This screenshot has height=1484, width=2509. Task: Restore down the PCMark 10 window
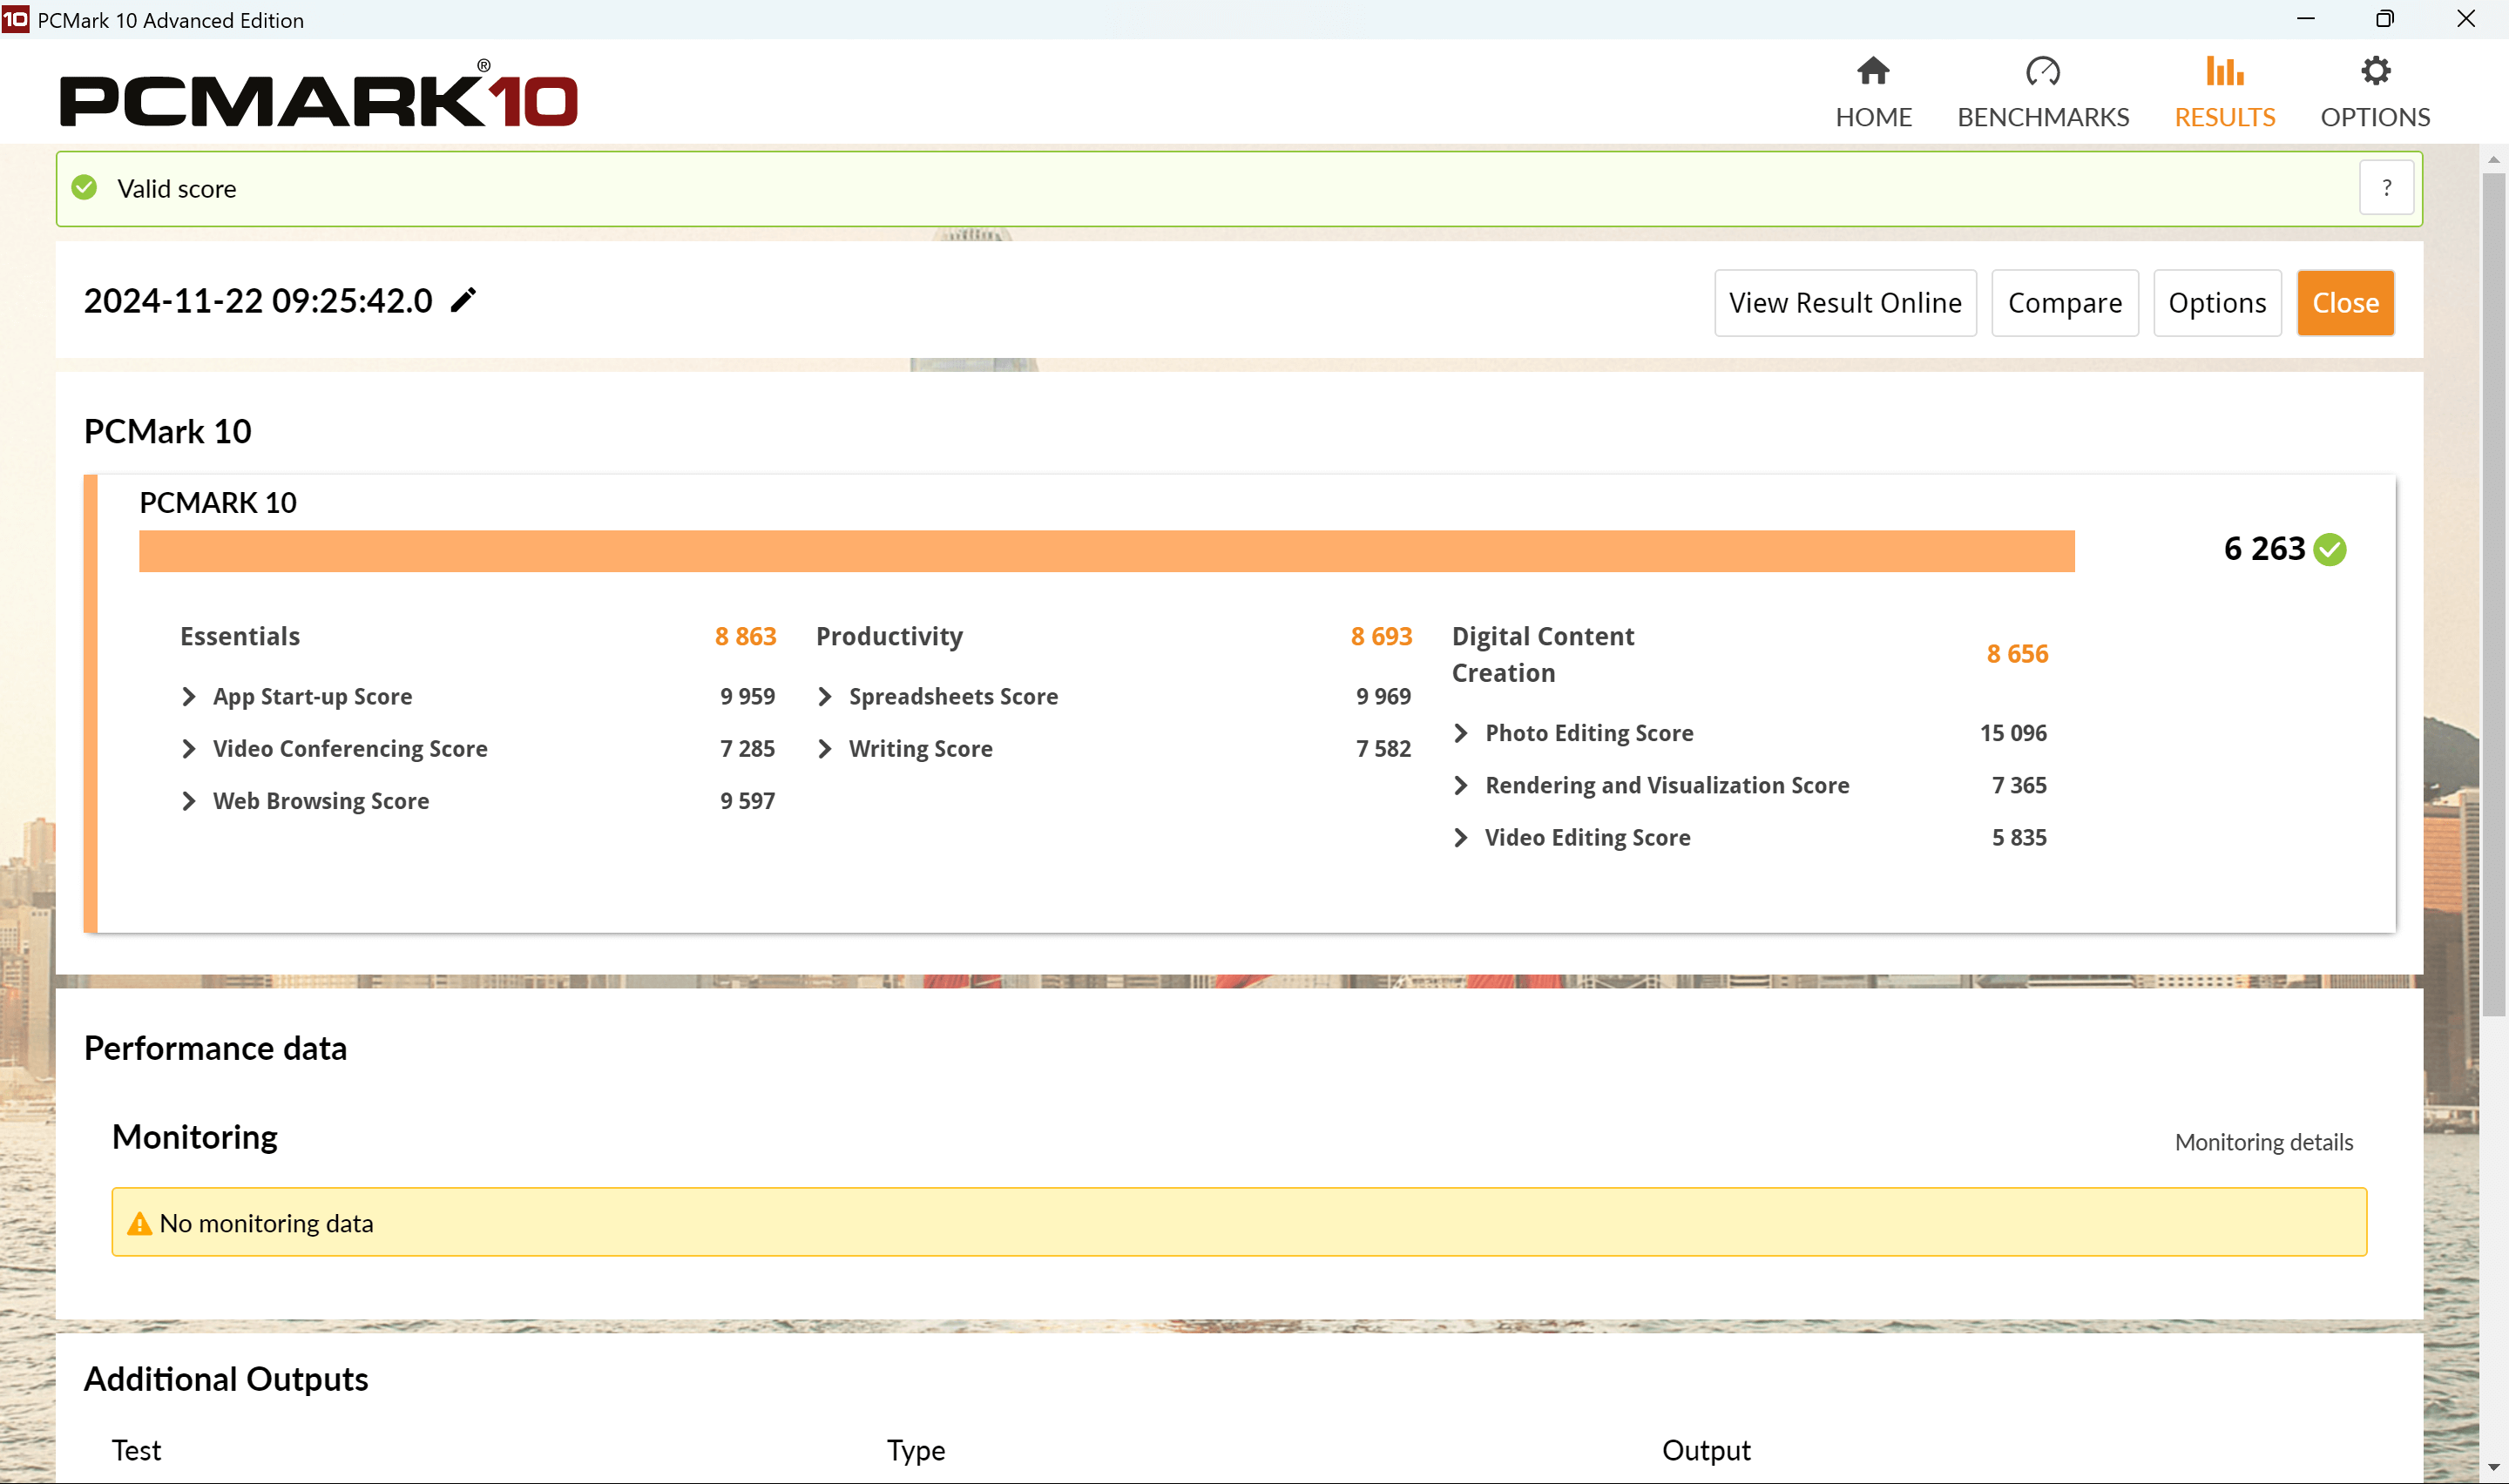pos(2385,19)
